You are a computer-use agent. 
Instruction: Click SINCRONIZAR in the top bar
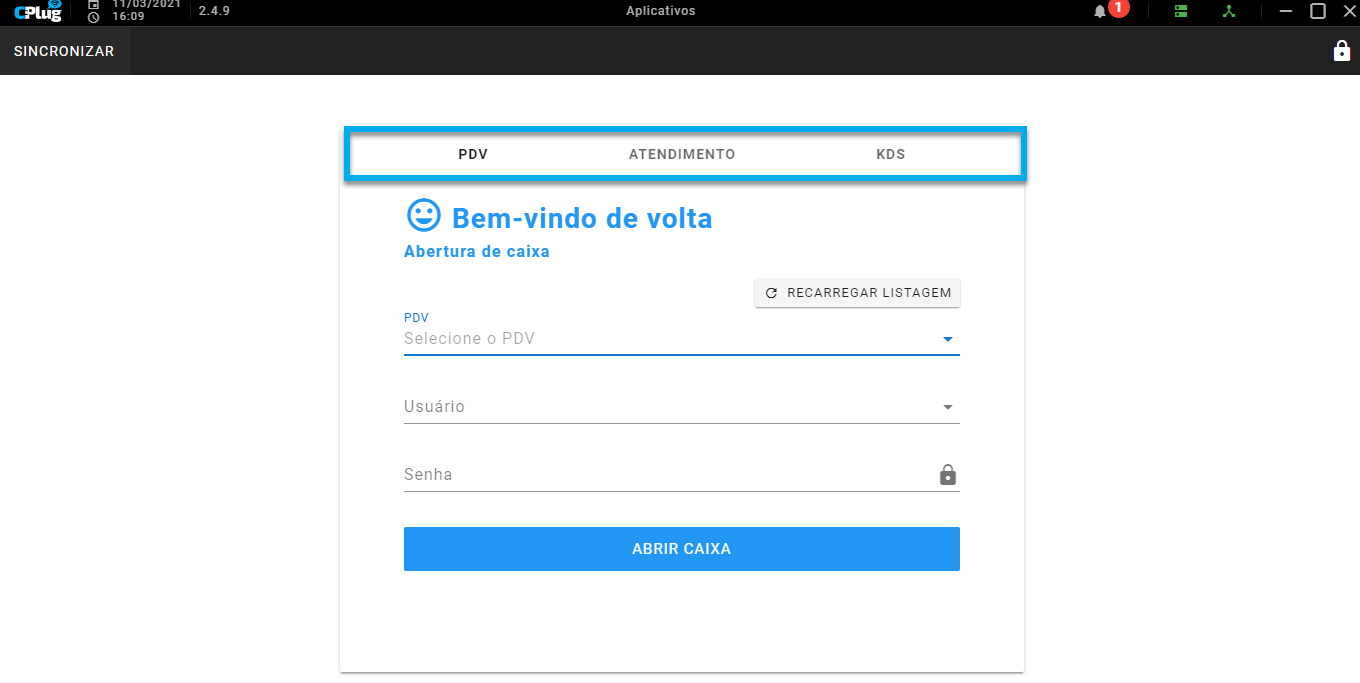click(64, 51)
